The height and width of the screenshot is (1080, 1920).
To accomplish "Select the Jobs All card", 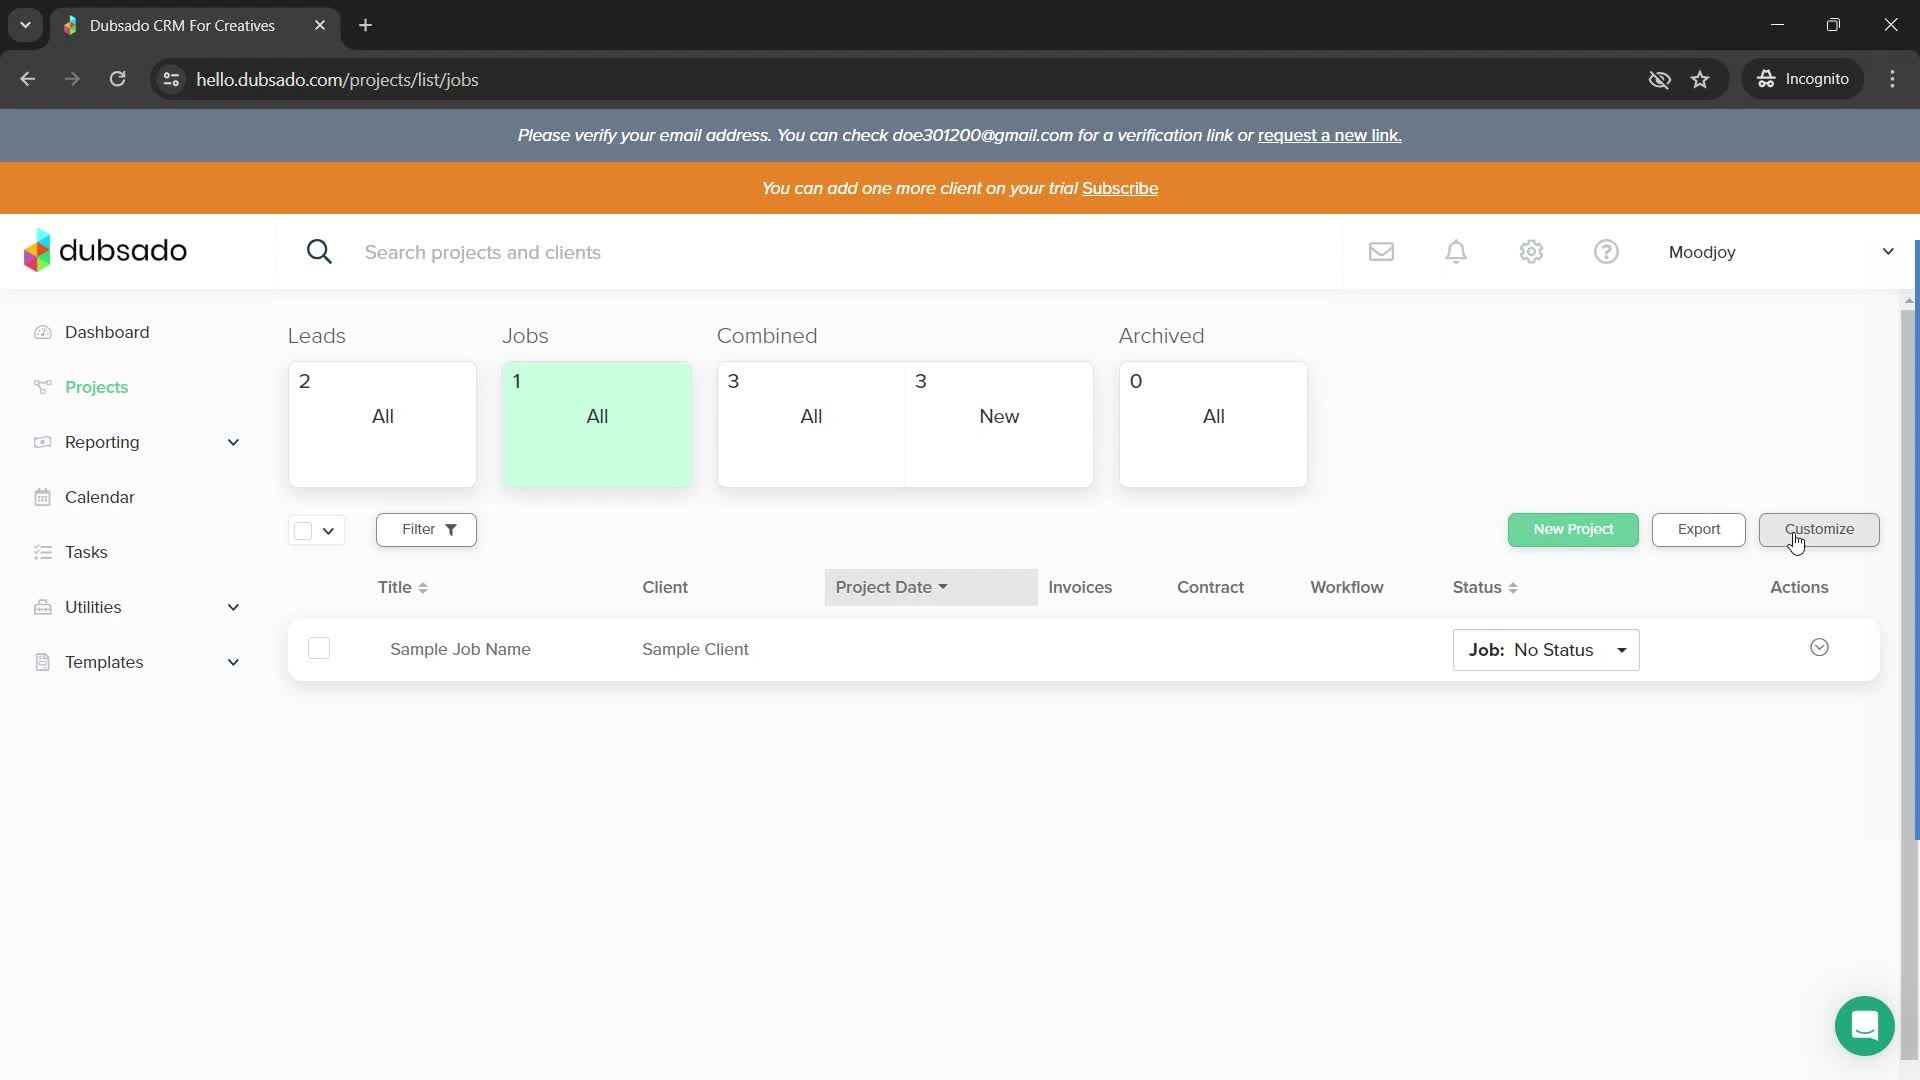I will 597,424.
